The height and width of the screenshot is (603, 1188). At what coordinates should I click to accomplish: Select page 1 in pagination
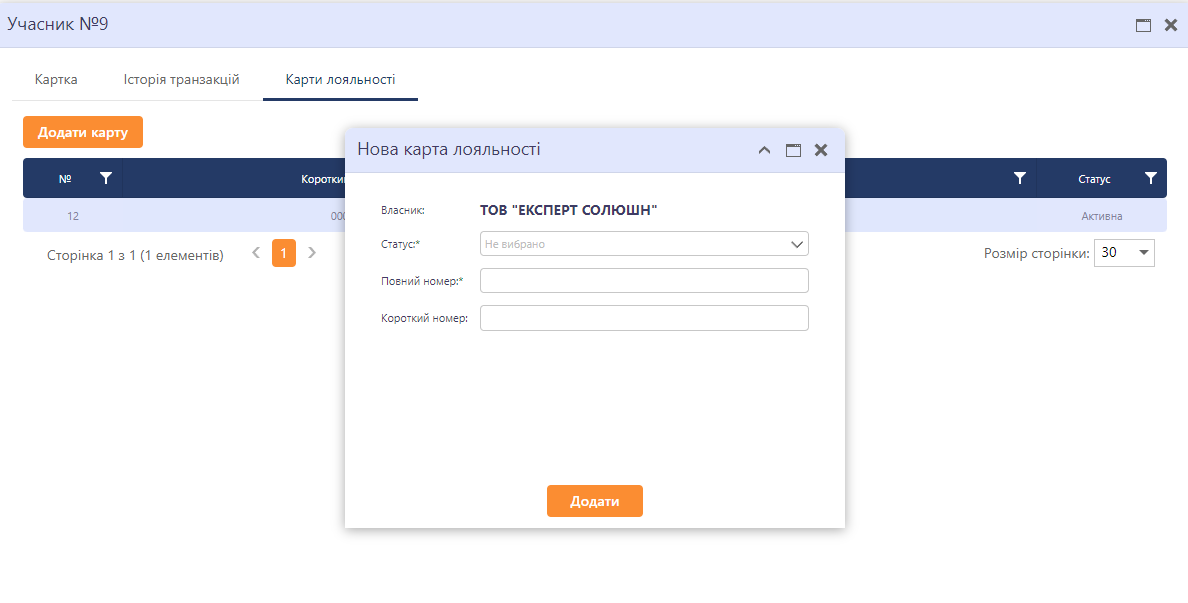point(284,253)
